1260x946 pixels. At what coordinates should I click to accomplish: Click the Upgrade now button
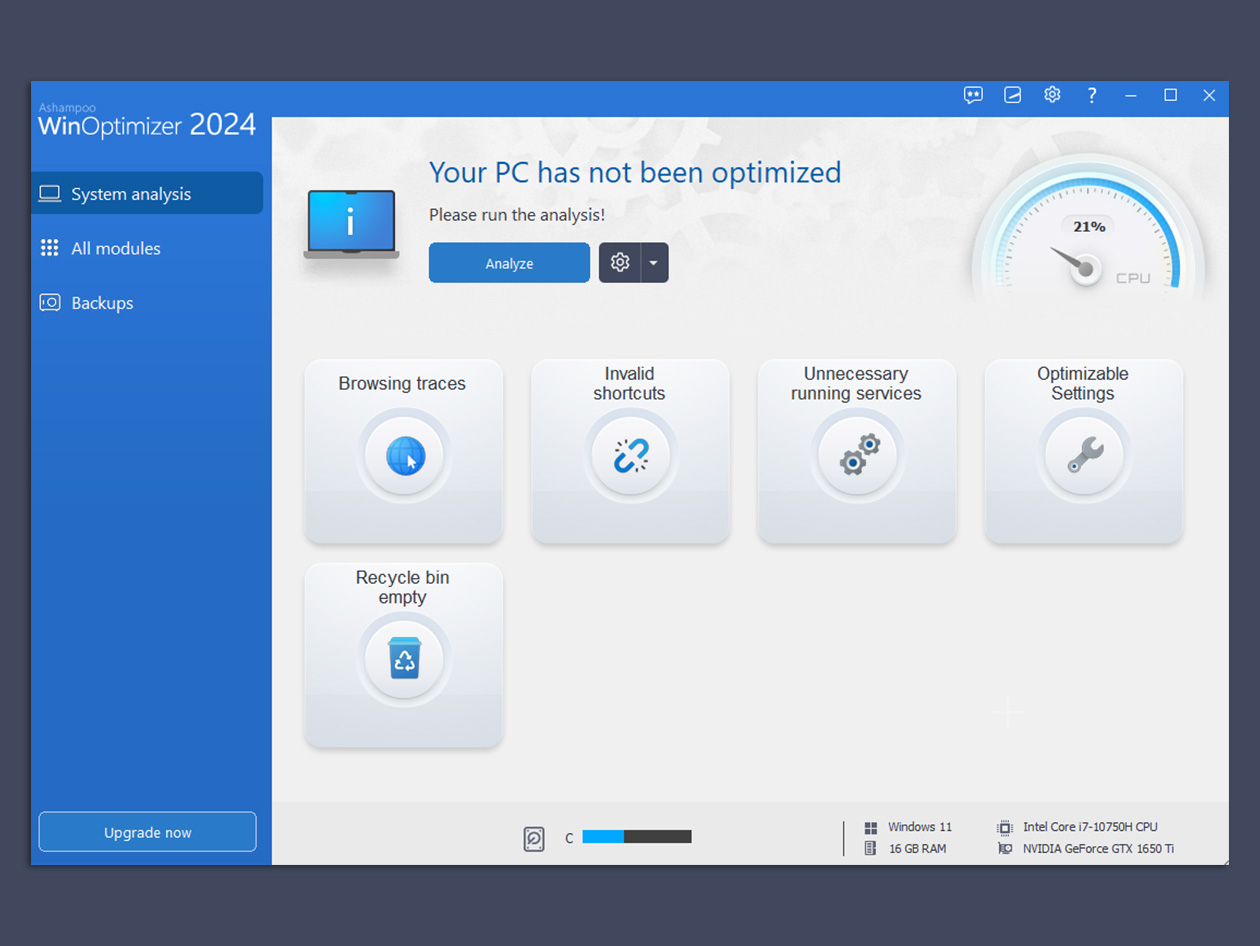147,832
